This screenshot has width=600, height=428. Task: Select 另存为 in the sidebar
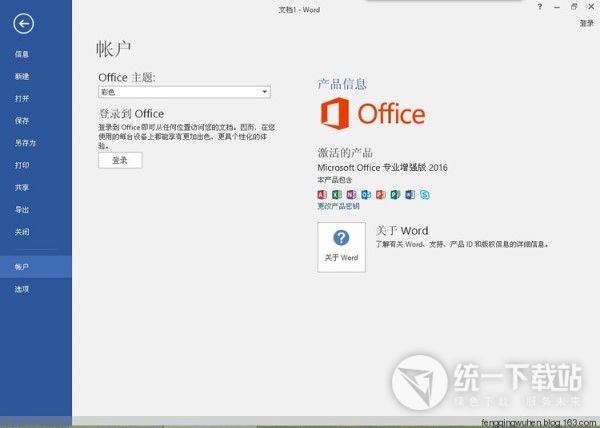coord(25,143)
